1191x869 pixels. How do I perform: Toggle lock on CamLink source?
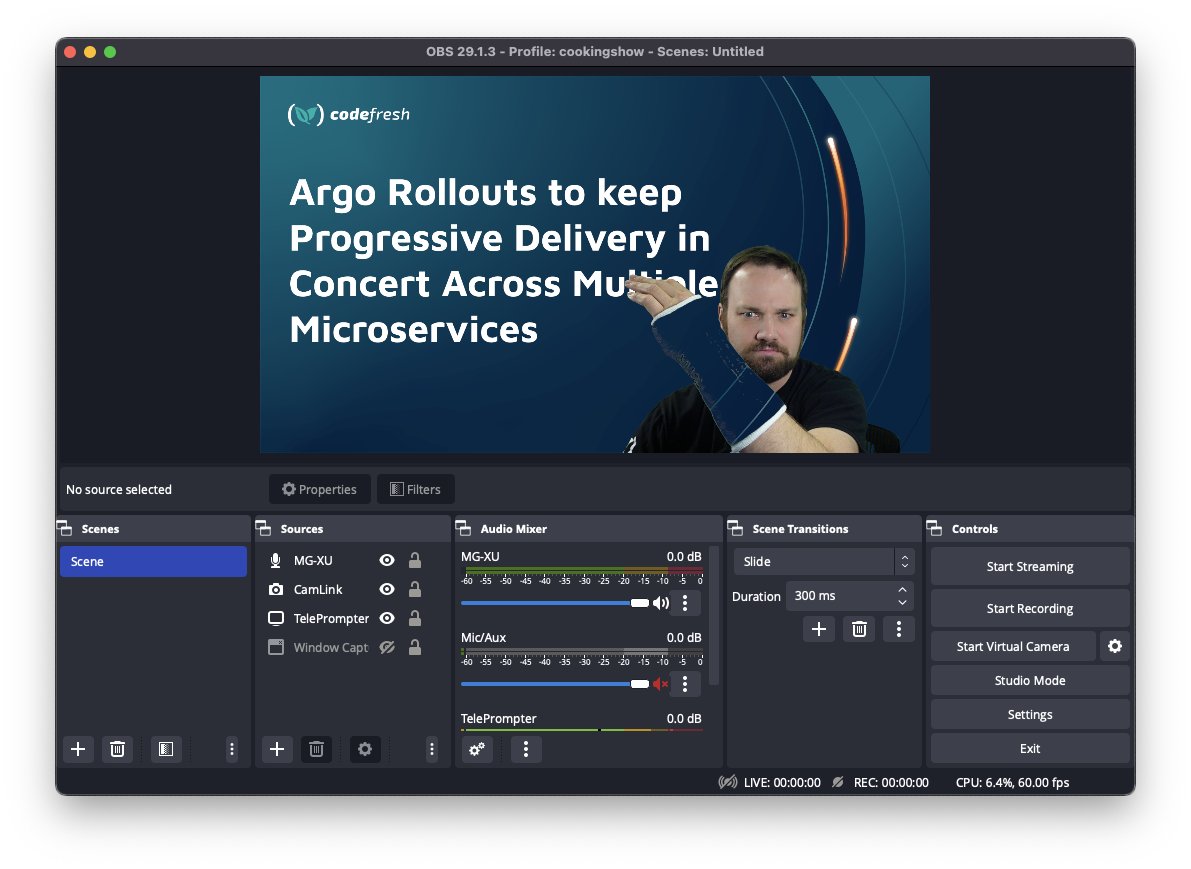tap(415, 589)
